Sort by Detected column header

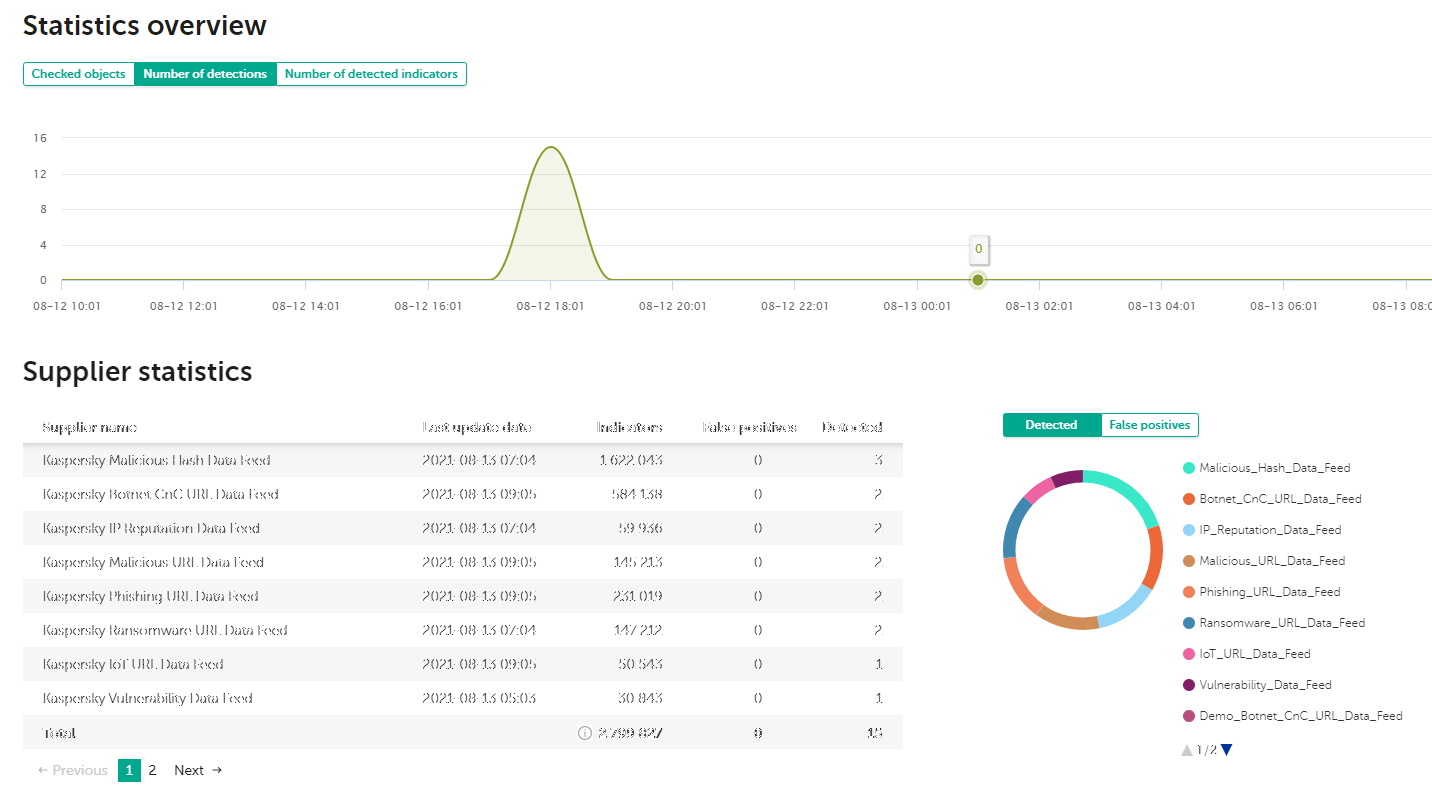tap(852, 427)
